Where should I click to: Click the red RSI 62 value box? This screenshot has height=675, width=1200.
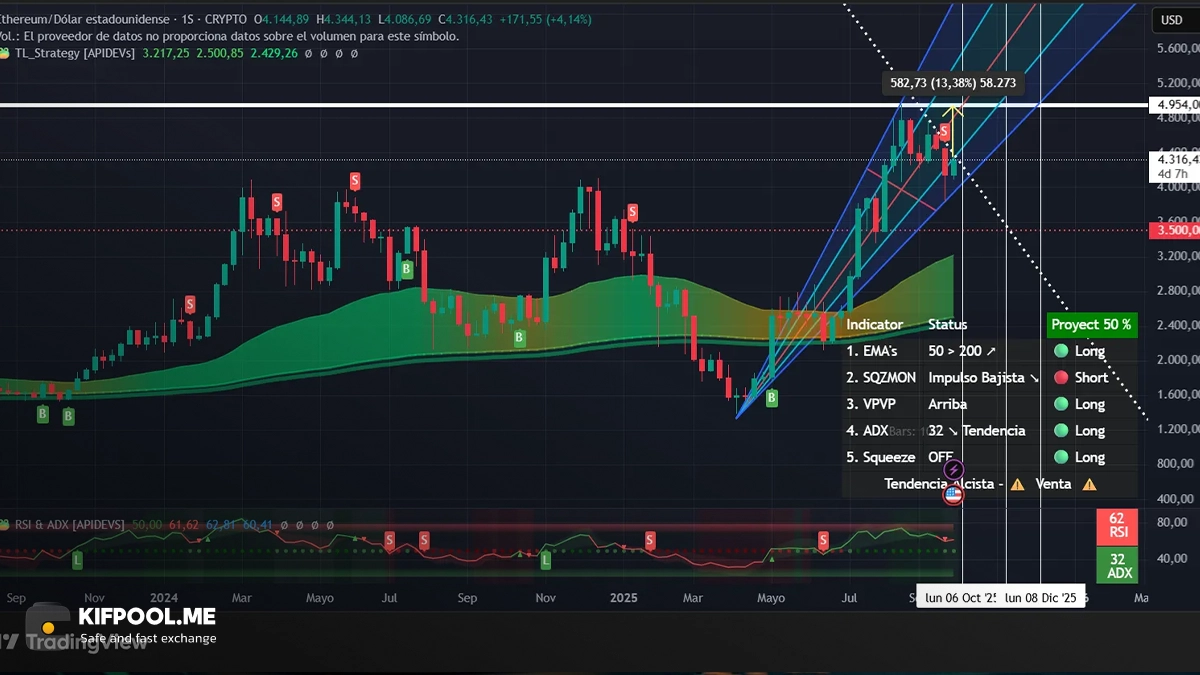pos(1117,526)
